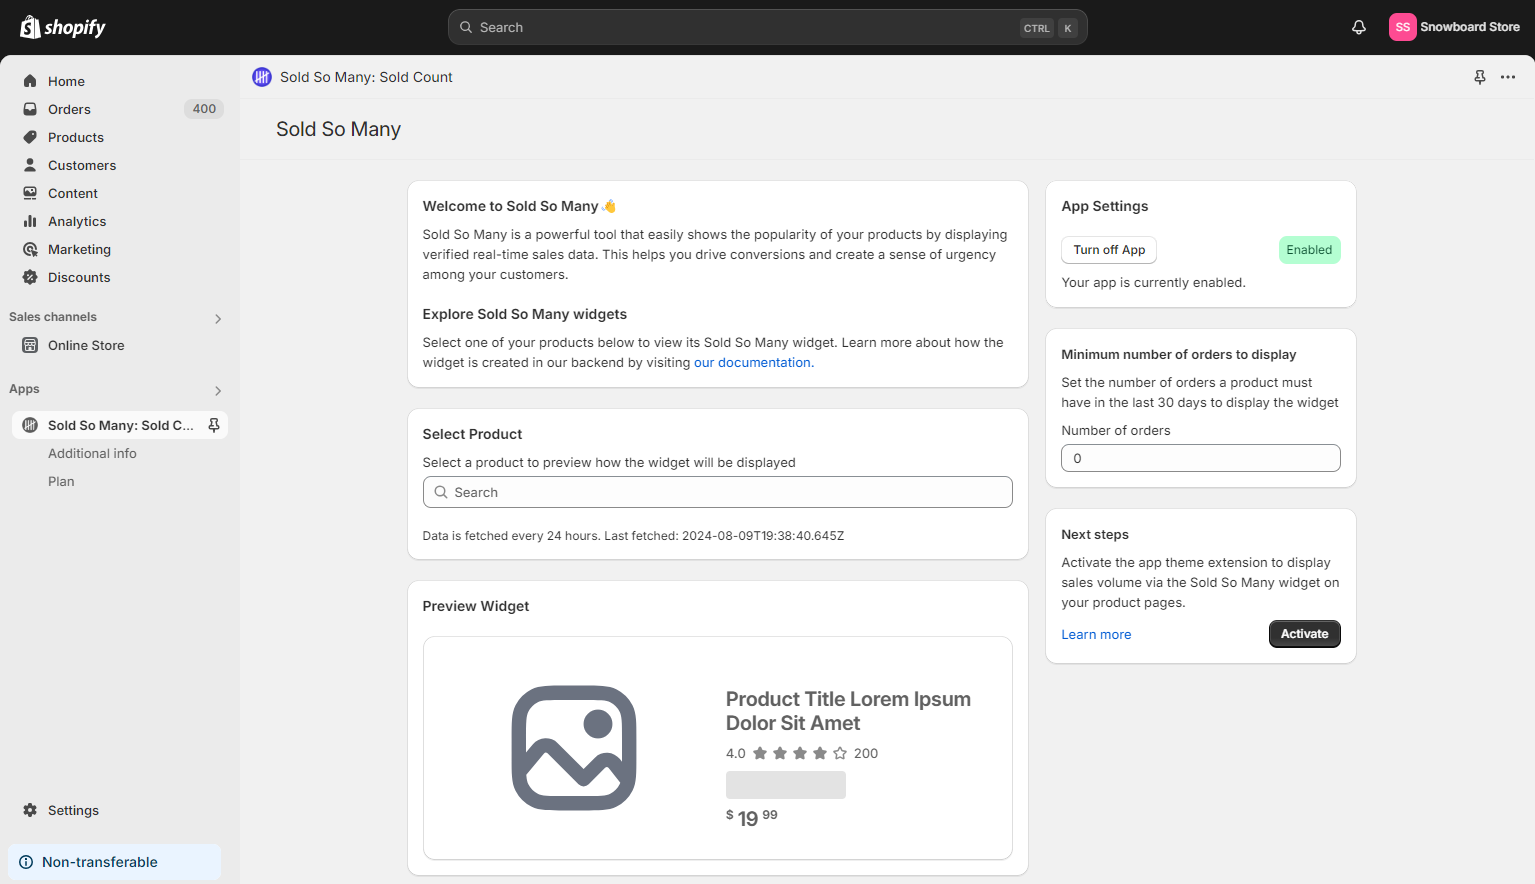Click the Home icon in sidebar
The width and height of the screenshot is (1535, 884).
tap(30, 81)
